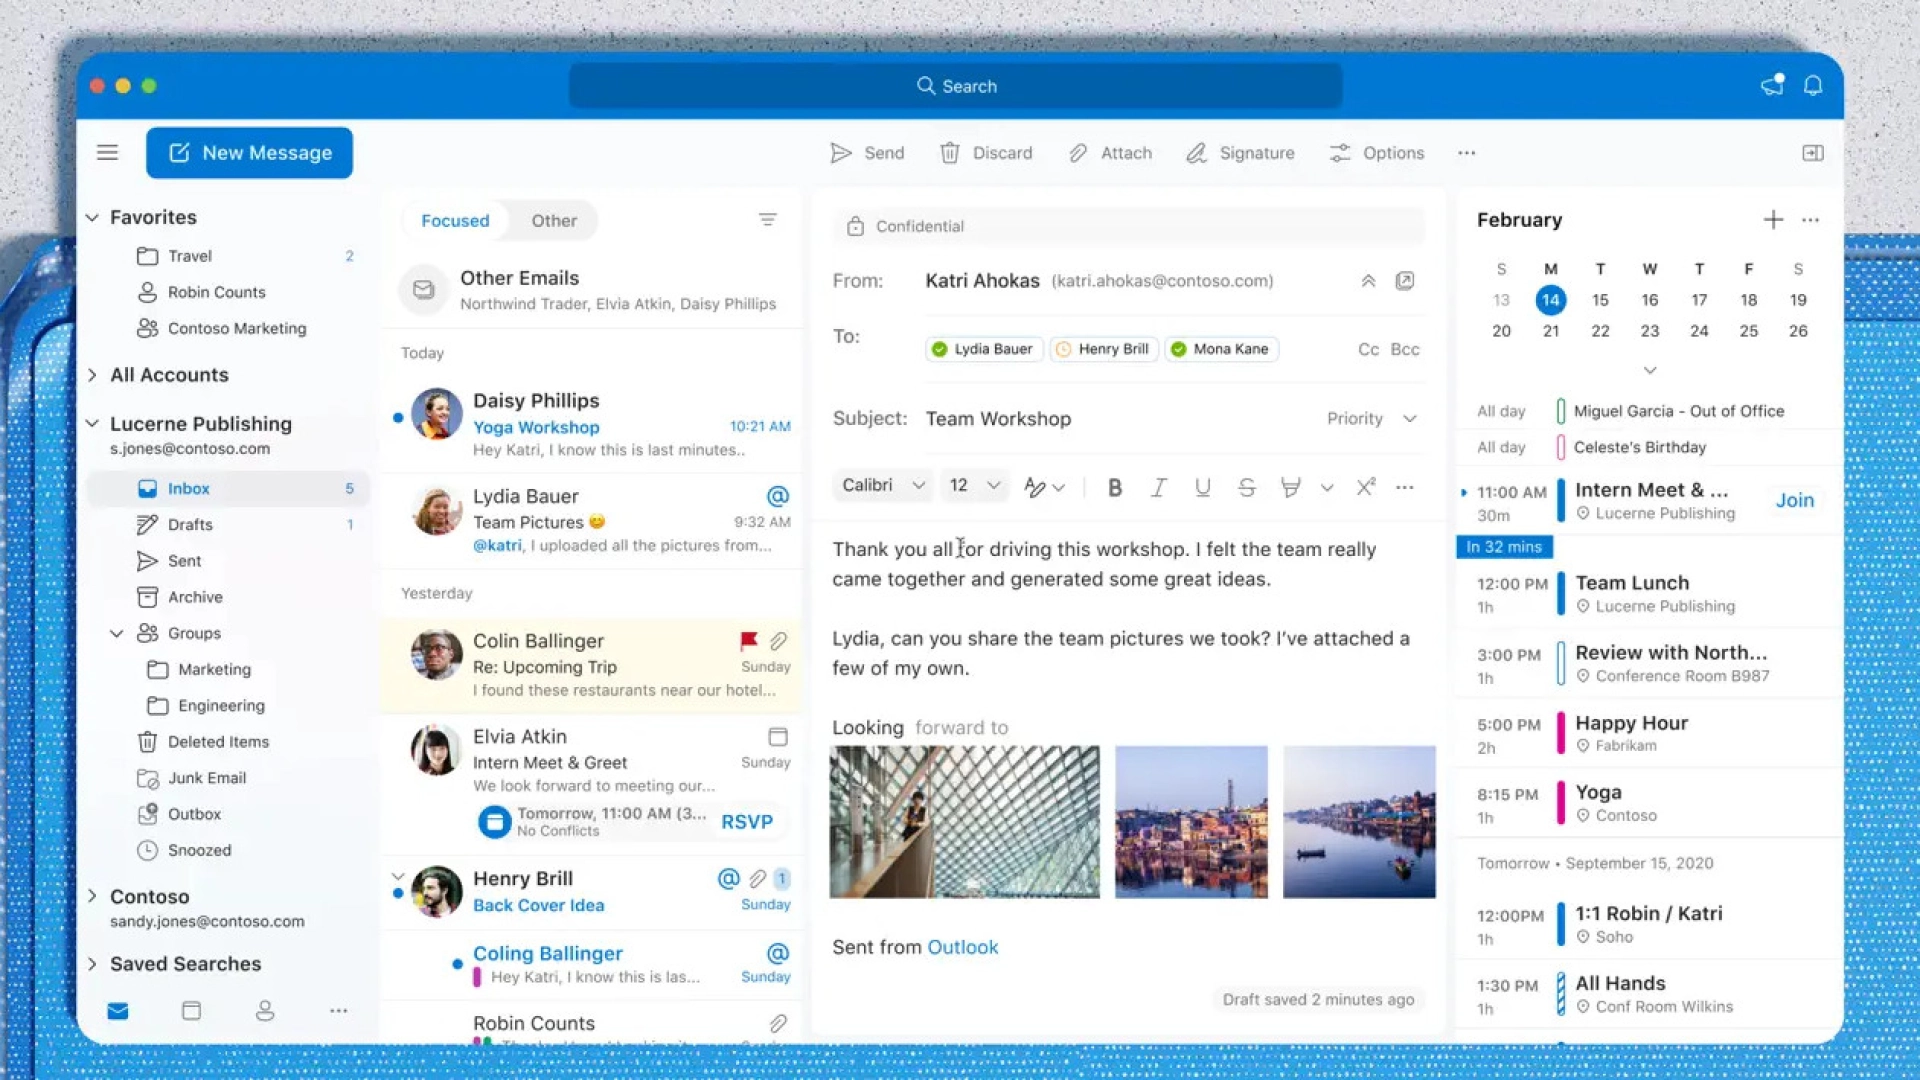Attach a file to the message
The height and width of the screenshot is (1080, 1920).
click(x=1110, y=153)
